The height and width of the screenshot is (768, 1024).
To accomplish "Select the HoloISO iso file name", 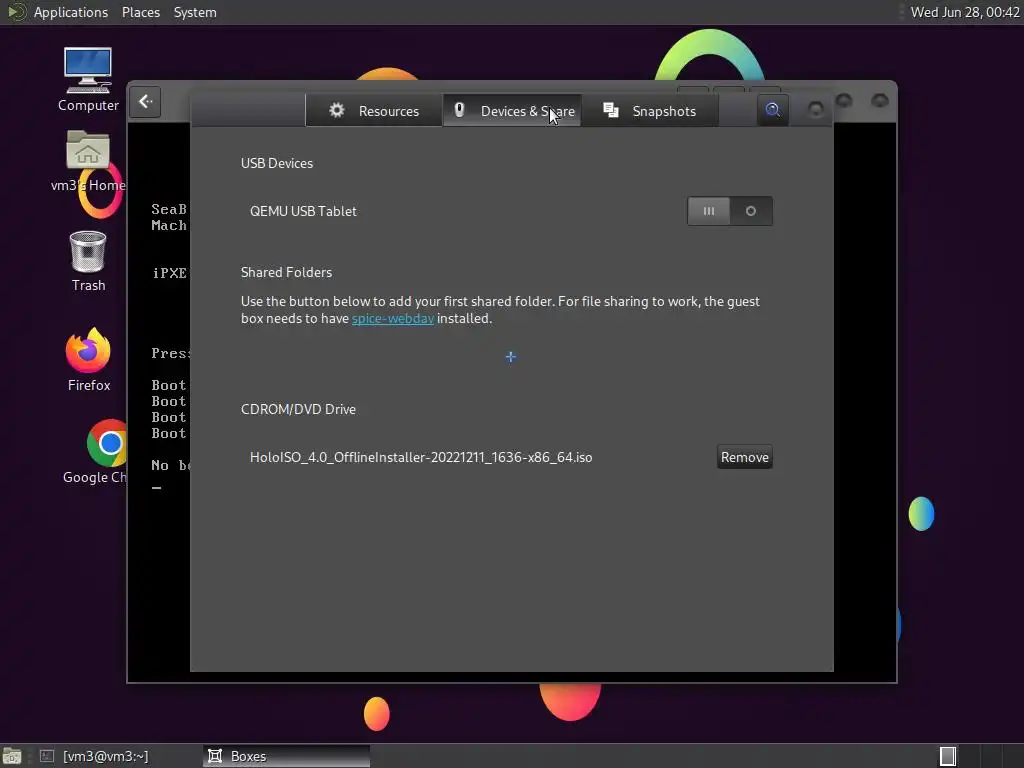I will click(421, 457).
